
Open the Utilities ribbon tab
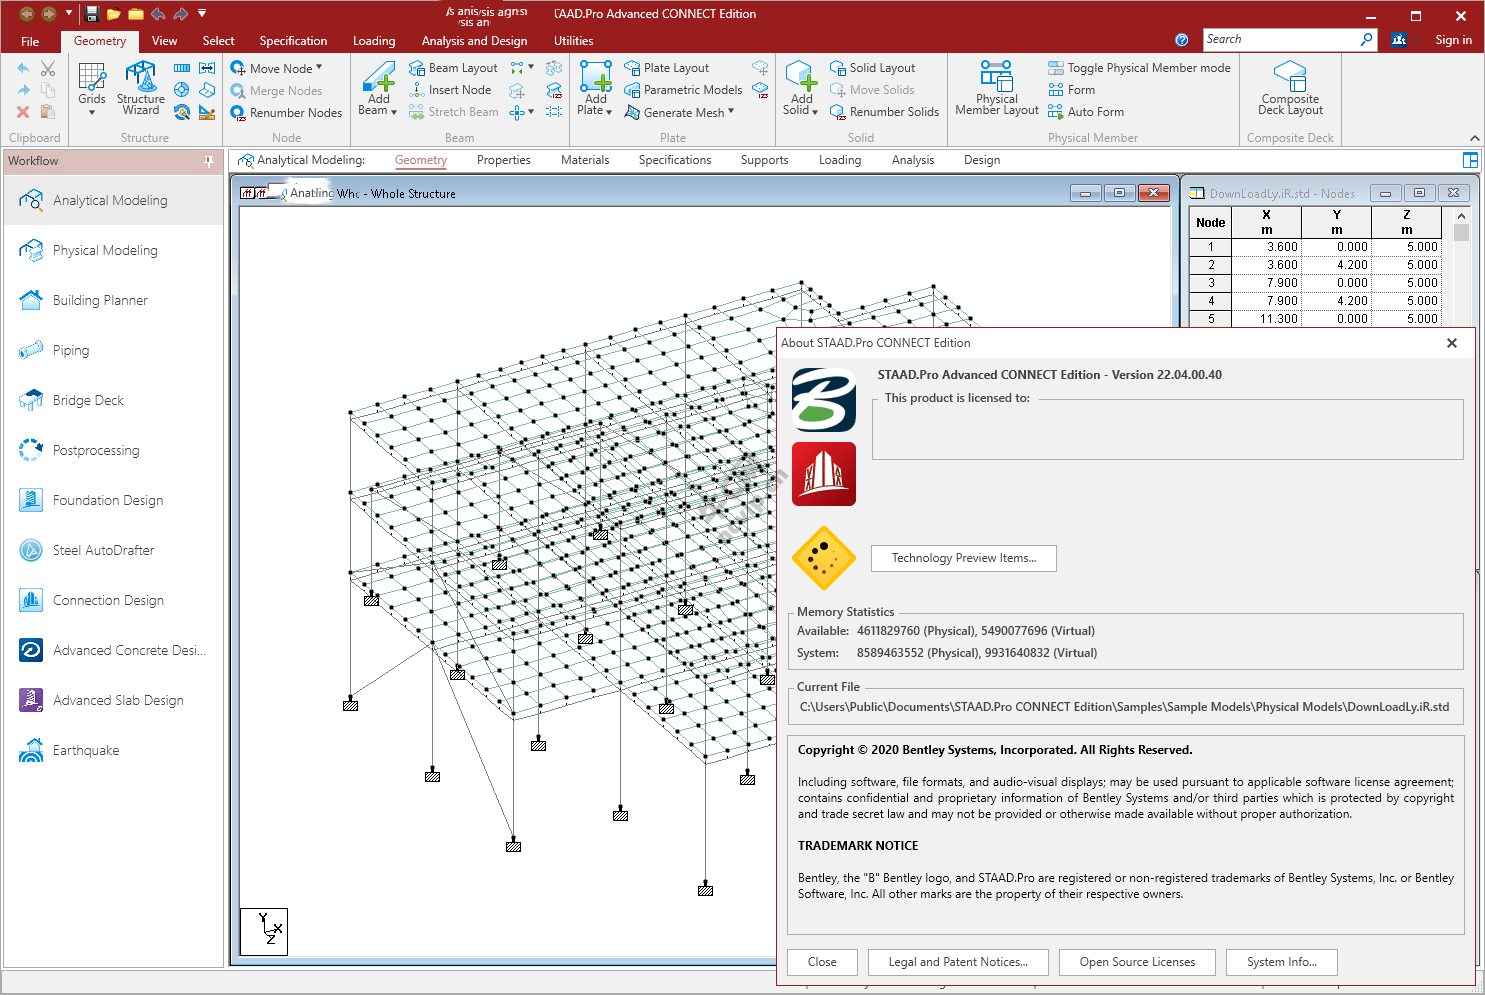573,41
